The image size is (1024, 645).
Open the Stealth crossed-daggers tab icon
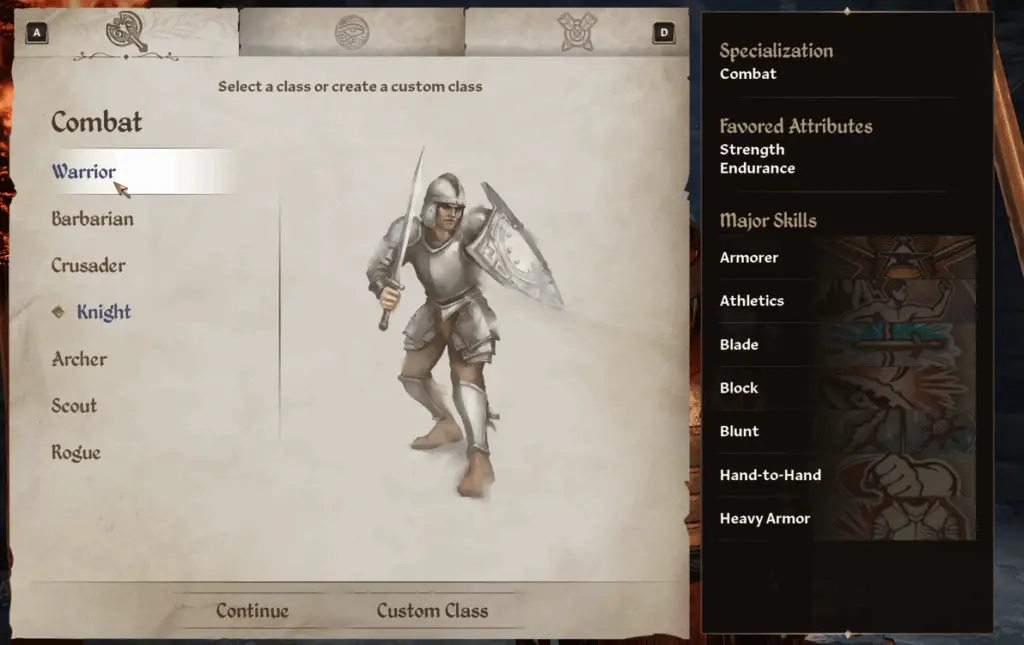(577, 31)
